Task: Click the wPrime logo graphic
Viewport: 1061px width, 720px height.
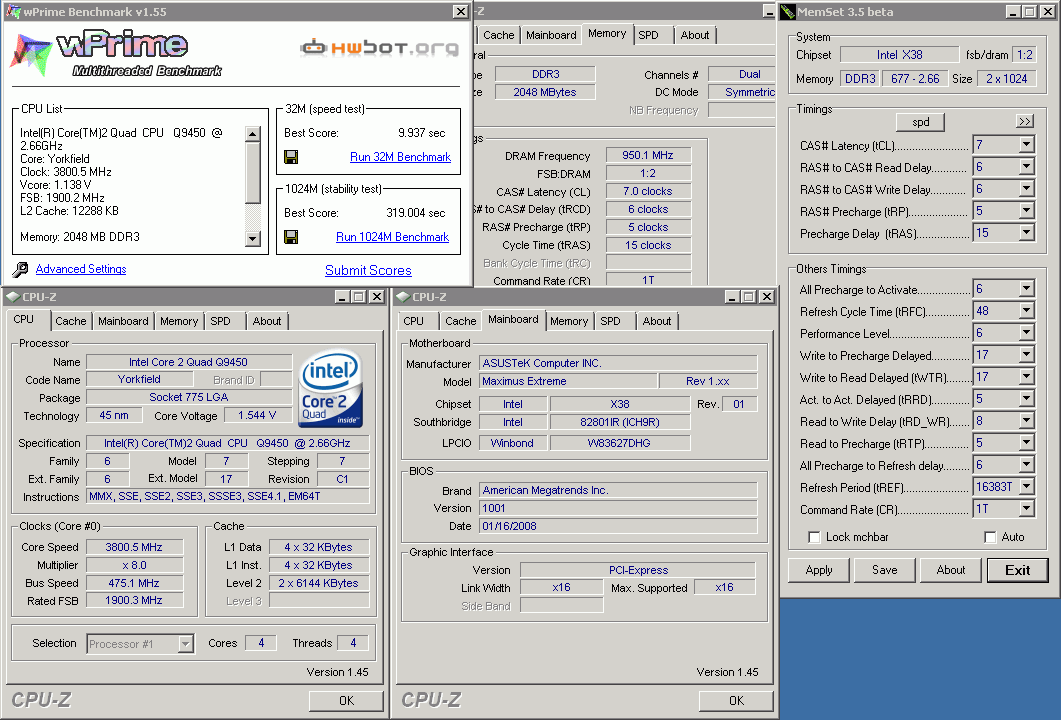Action: point(115,53)
